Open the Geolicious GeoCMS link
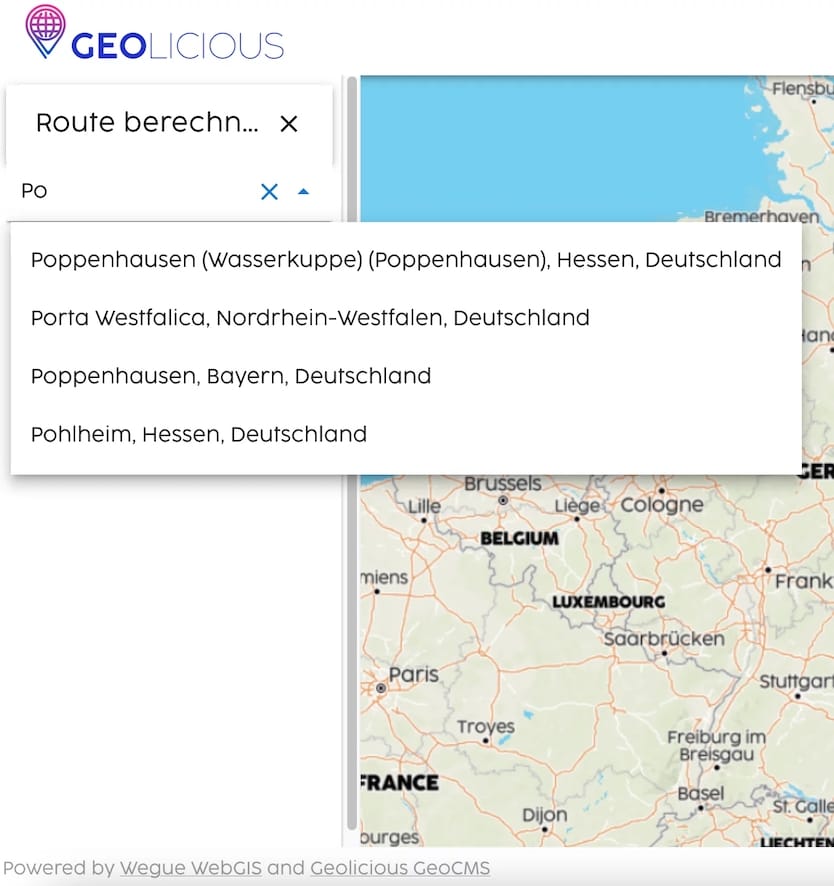Image resolution: width=834 pixels, height=886 pixels. [400, 868]
